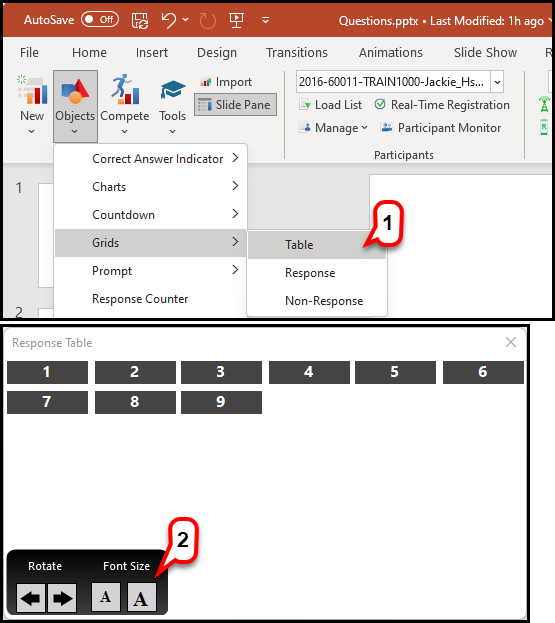555x623 pixels.
Task: Open the Tools graduation cap icon
Action: pyautogui.click(x=172, y=90)
